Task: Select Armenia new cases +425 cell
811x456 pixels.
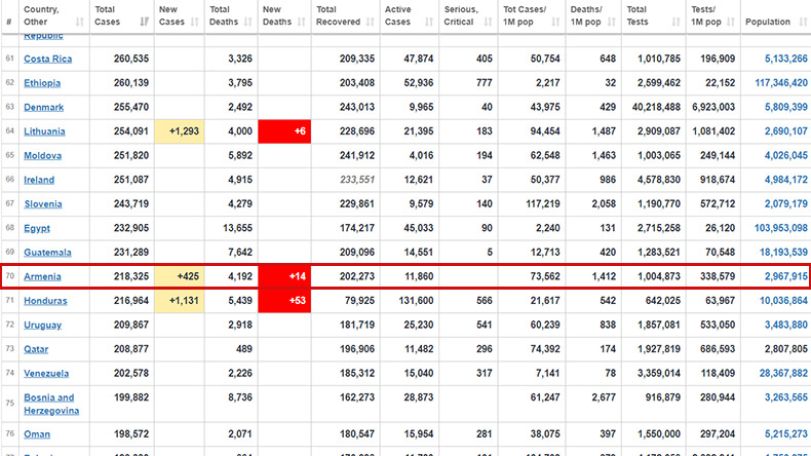Action: coord(179,277)
